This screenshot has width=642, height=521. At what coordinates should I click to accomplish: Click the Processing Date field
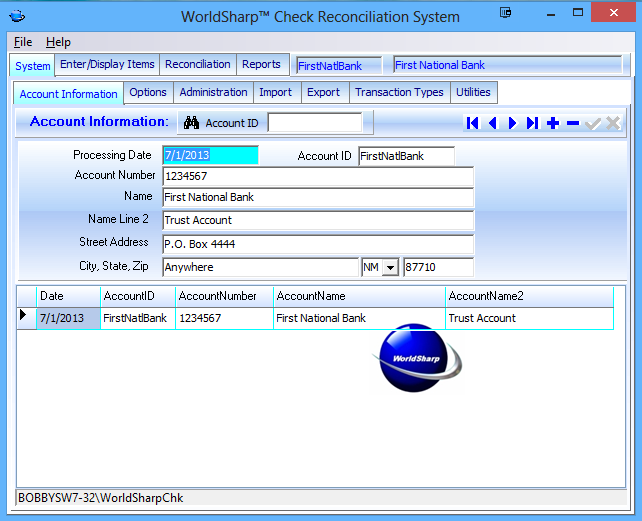point(210,156)
